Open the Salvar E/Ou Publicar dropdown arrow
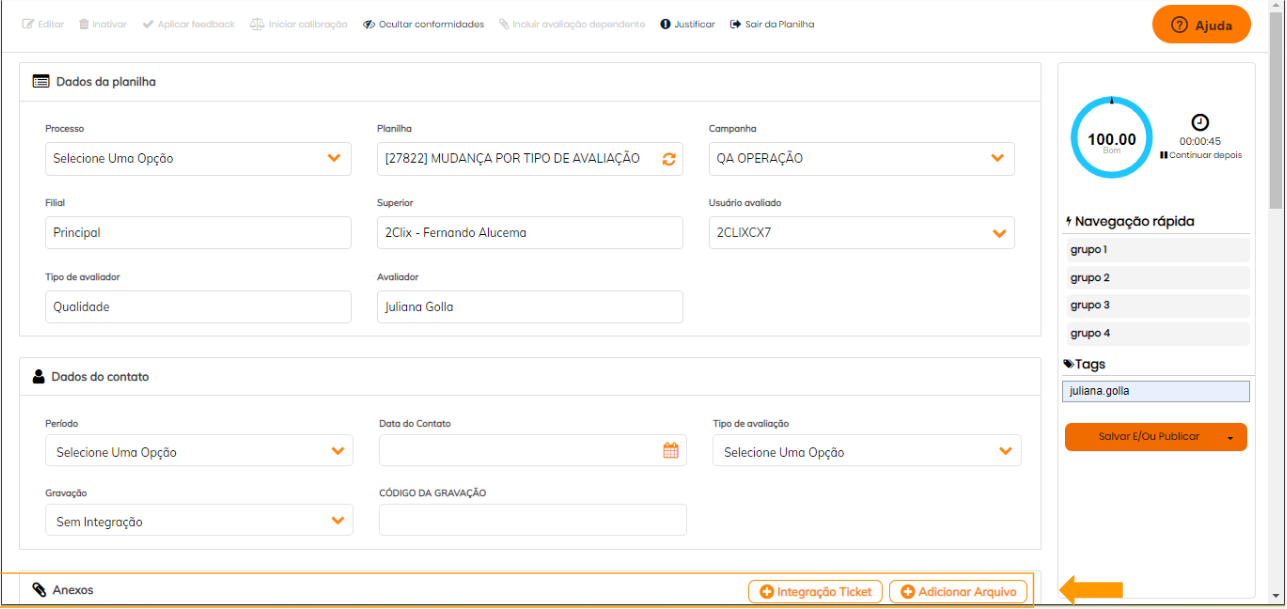1287x609 pixels. pos(1230,437)
